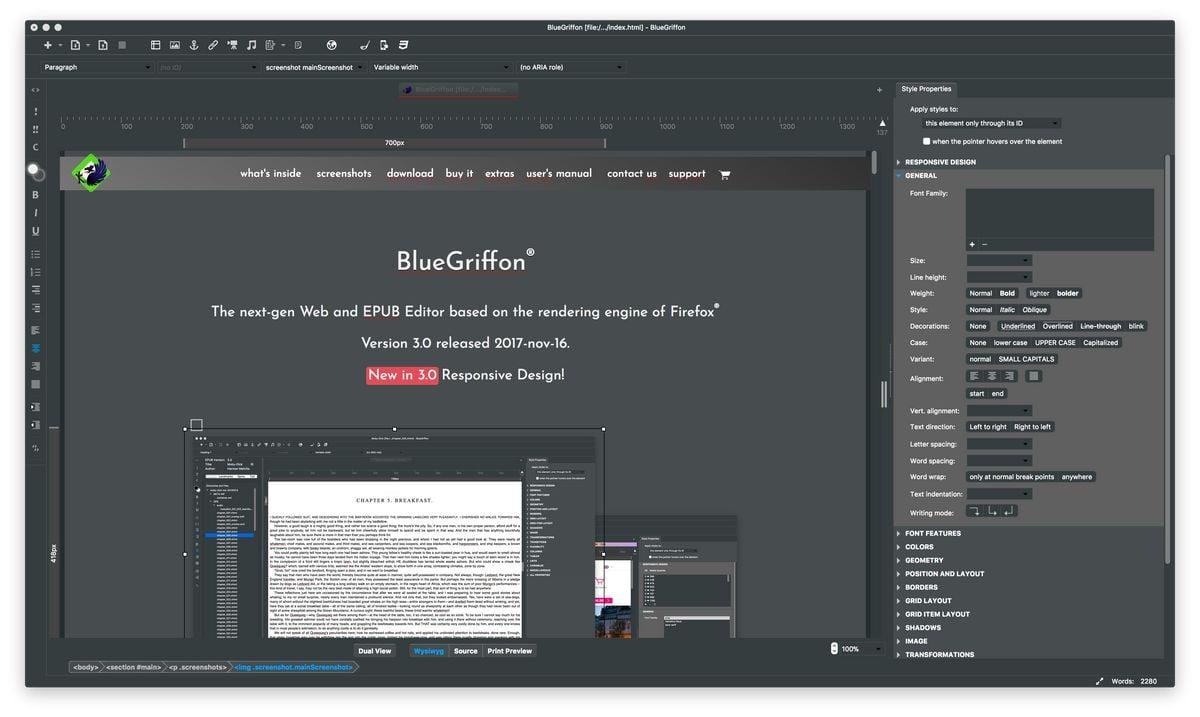Screen dimensions: 1200x717
Task: Open the 'screenshot mainScreenshot' class dropdown
Action: click(x=314, y=67)
